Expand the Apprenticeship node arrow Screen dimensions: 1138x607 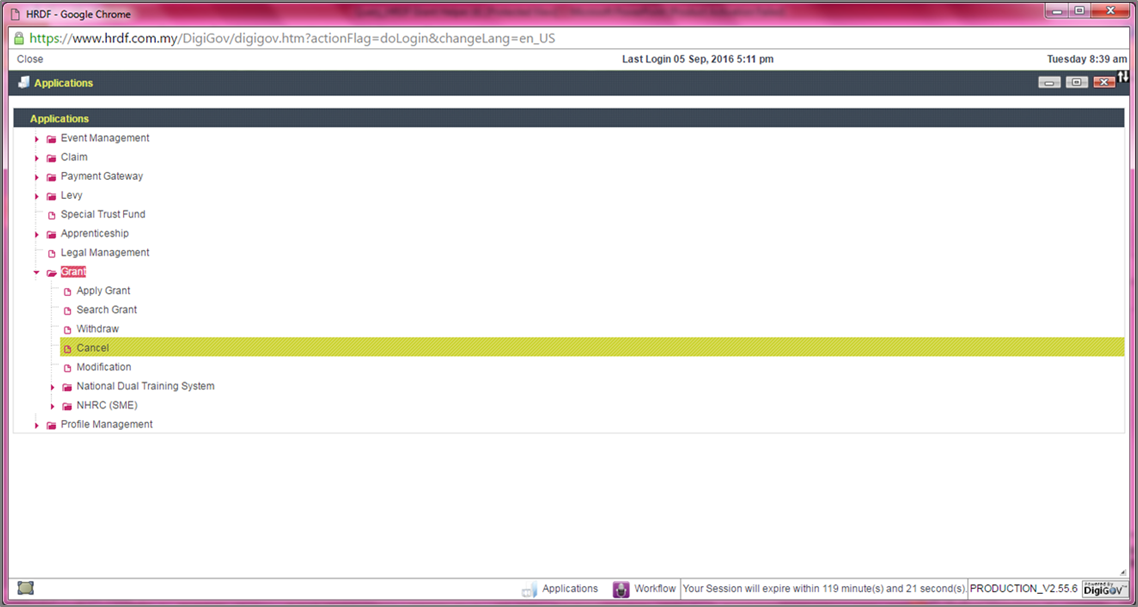[36, 234]
